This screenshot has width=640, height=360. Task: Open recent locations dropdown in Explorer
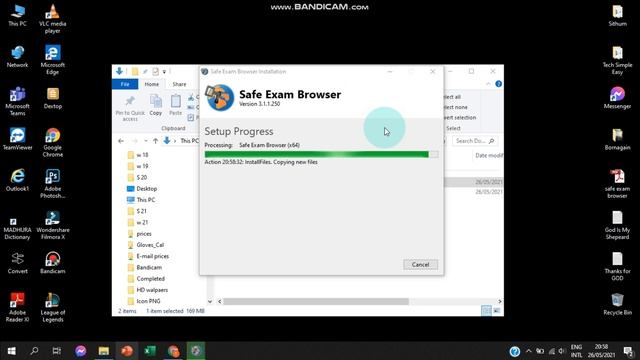coord(146,141)
